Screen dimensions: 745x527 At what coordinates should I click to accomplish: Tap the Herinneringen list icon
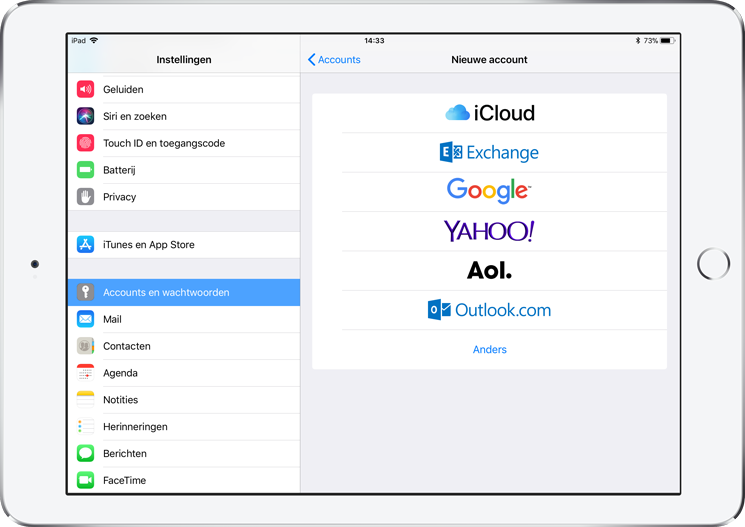click(x=86, y=426)
